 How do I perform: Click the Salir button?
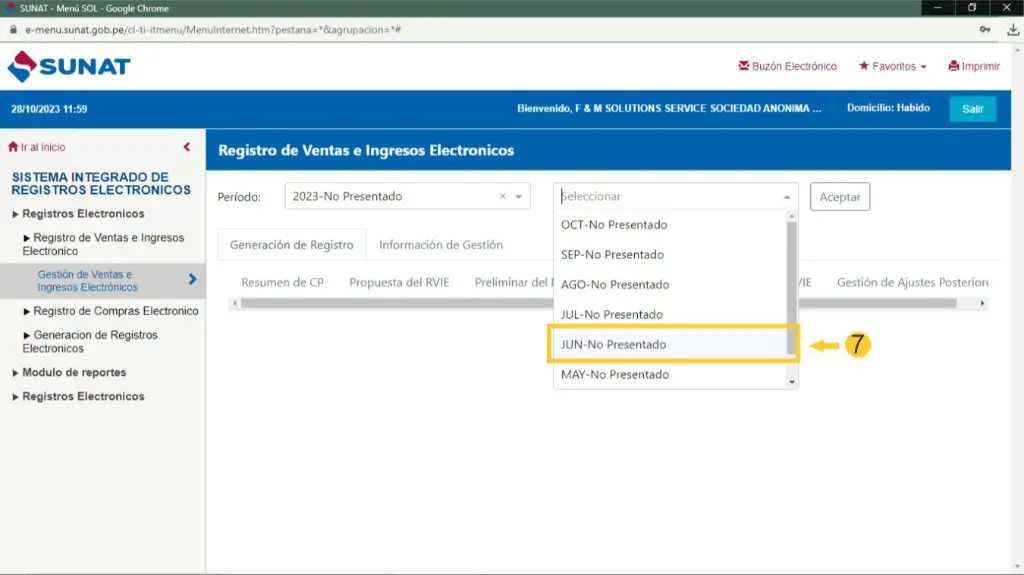pos(972,109)
